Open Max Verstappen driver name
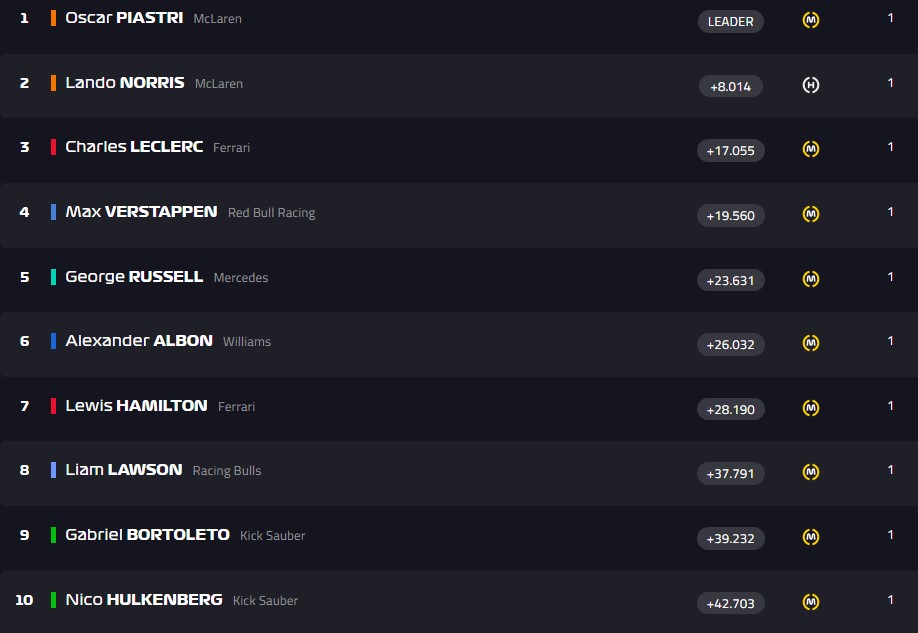Viewport: 918px width, 633px height. point(141,212)
